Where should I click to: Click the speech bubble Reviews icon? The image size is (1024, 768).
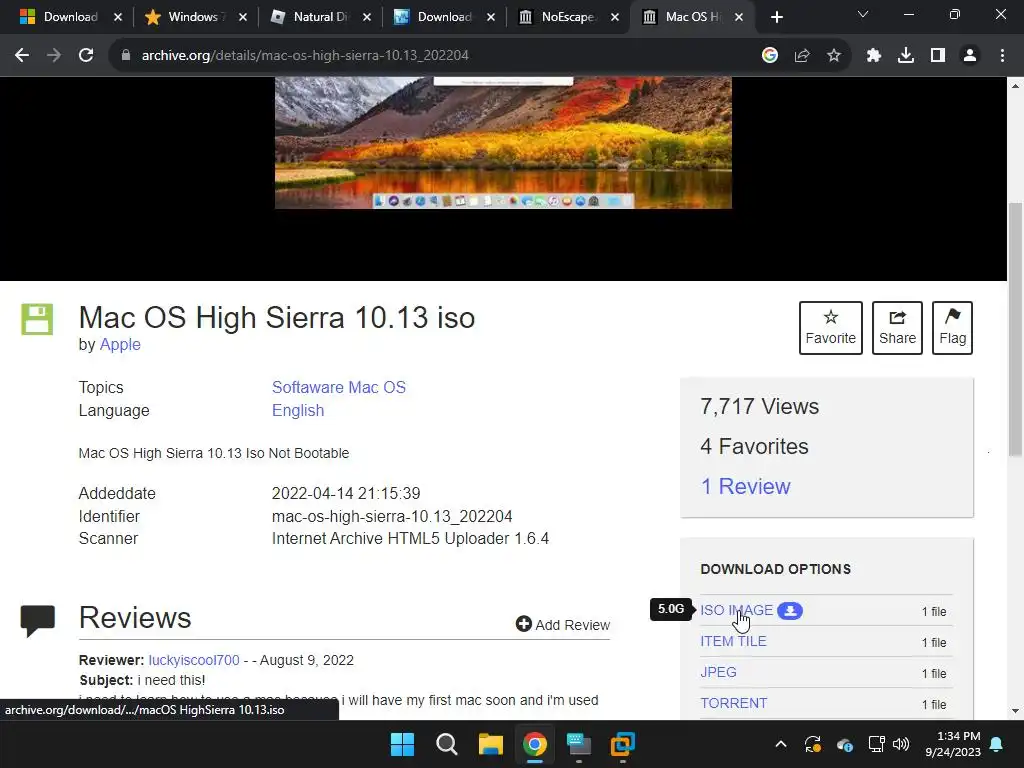[x=37, y=620]
